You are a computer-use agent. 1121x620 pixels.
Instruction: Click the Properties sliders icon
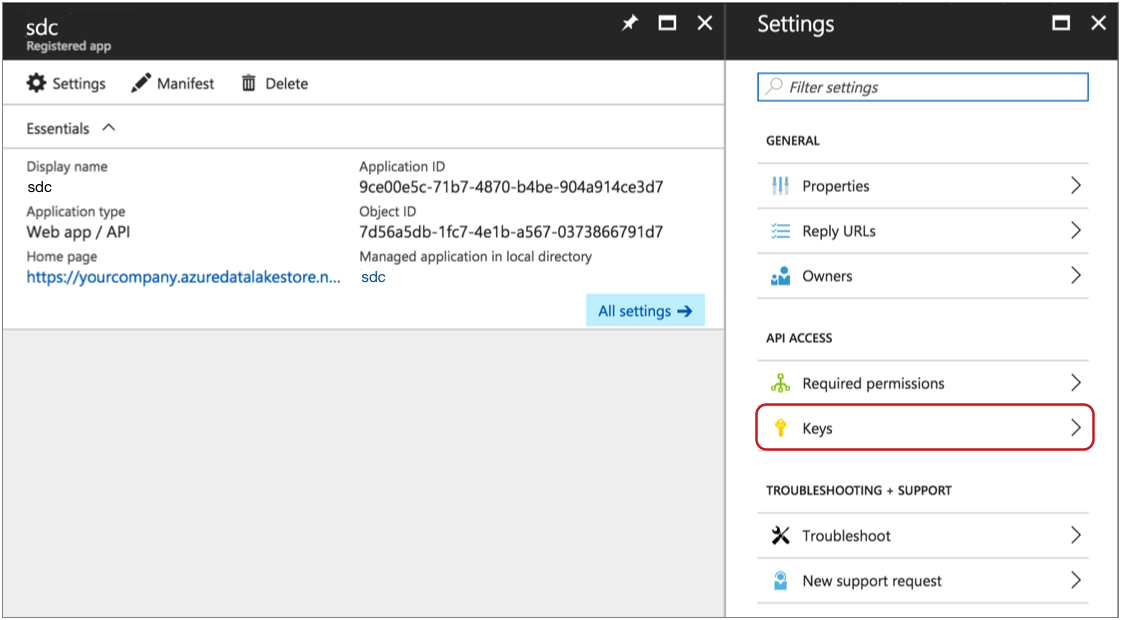coord(780,186)
